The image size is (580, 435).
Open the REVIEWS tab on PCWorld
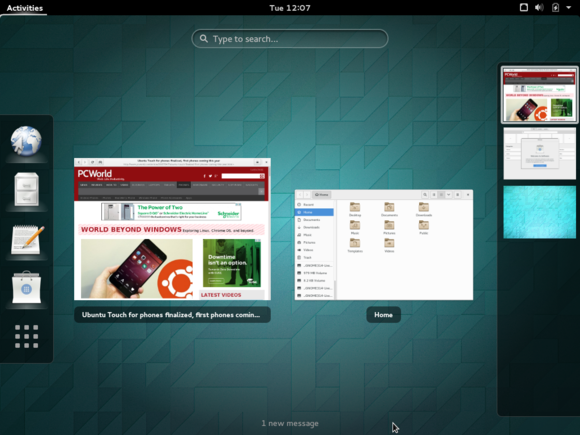pyautogui.click(x=97, y=185)
